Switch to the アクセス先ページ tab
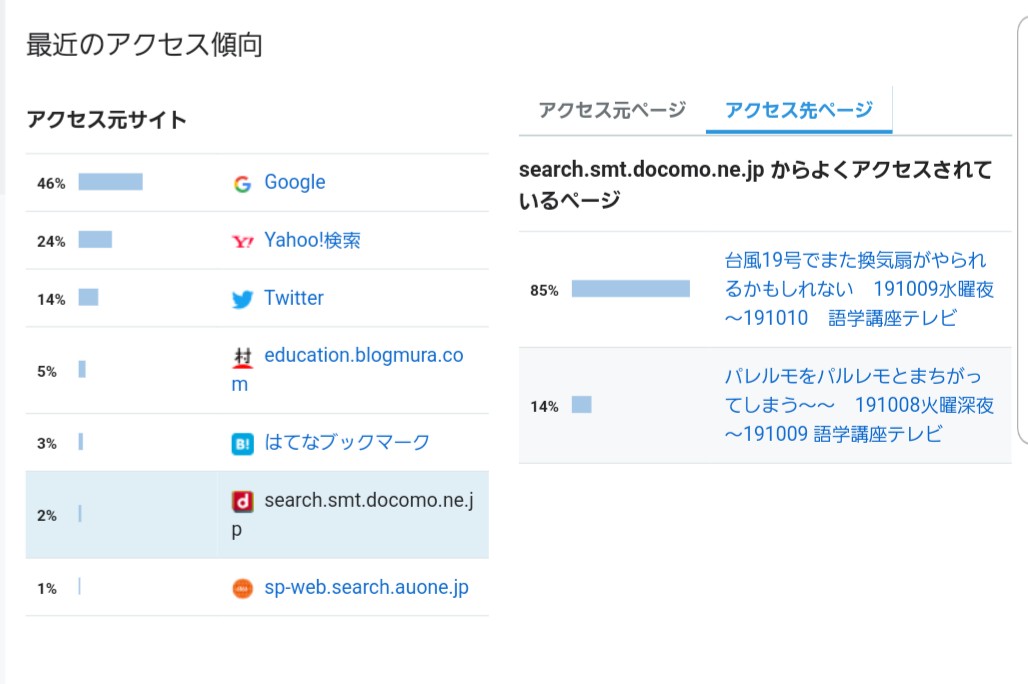Screen dimensions: 1028x684 (x=798, y=110)
